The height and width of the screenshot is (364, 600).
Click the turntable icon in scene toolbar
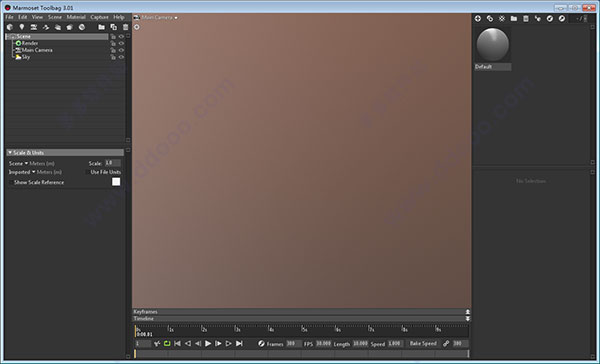click(46, 27)
